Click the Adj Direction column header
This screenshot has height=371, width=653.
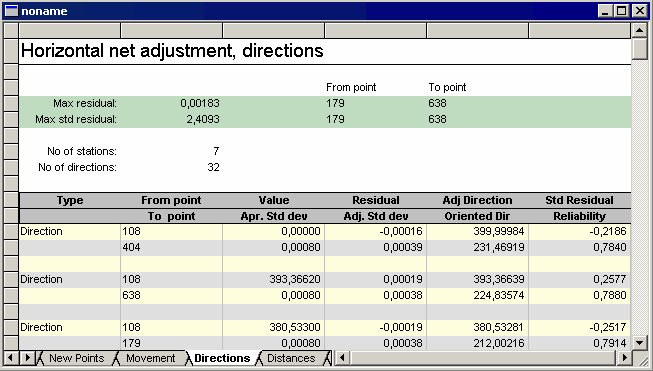pos(477,200)
